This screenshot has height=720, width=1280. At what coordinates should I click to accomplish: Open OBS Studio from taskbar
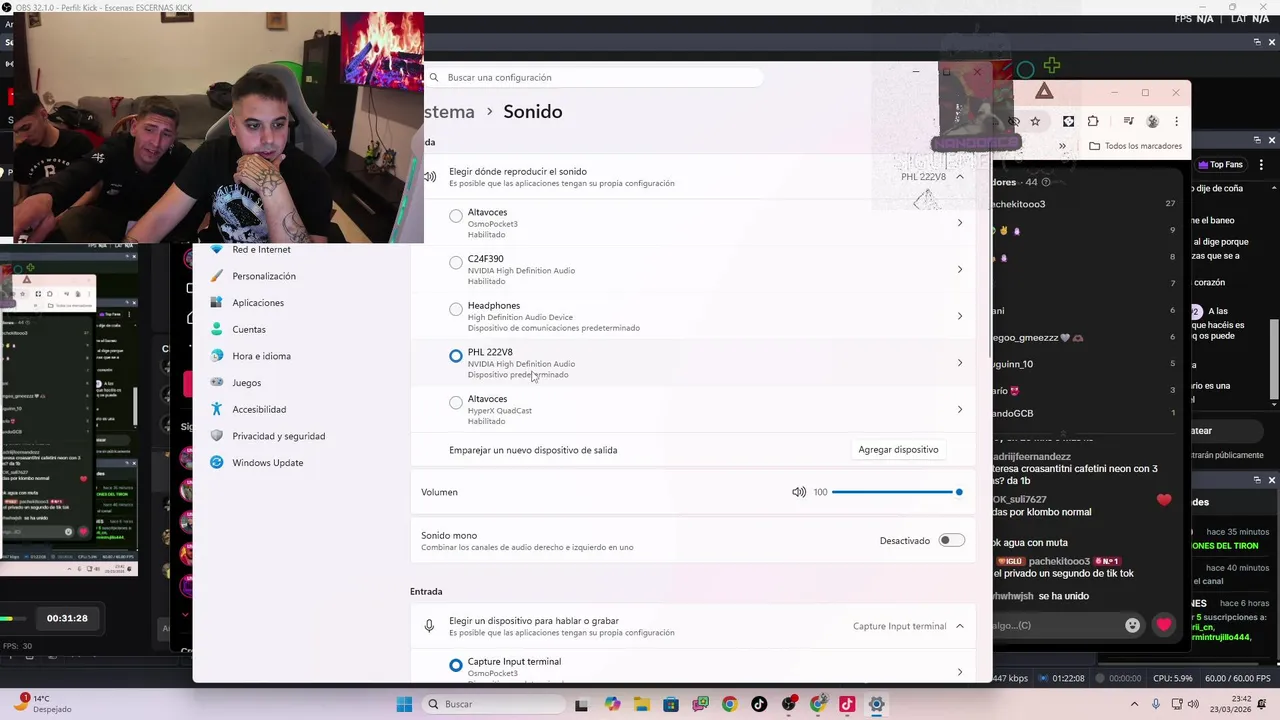click(788, 704)
